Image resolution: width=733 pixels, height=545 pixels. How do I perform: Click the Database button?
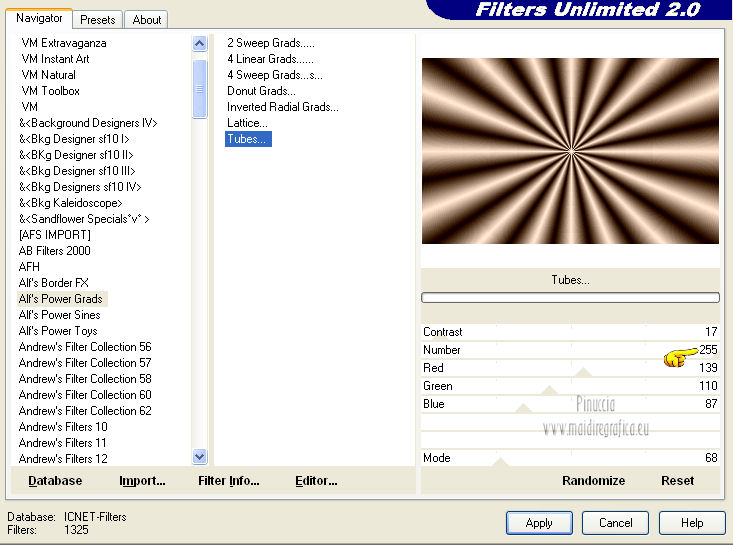click(x=55, y=481)
